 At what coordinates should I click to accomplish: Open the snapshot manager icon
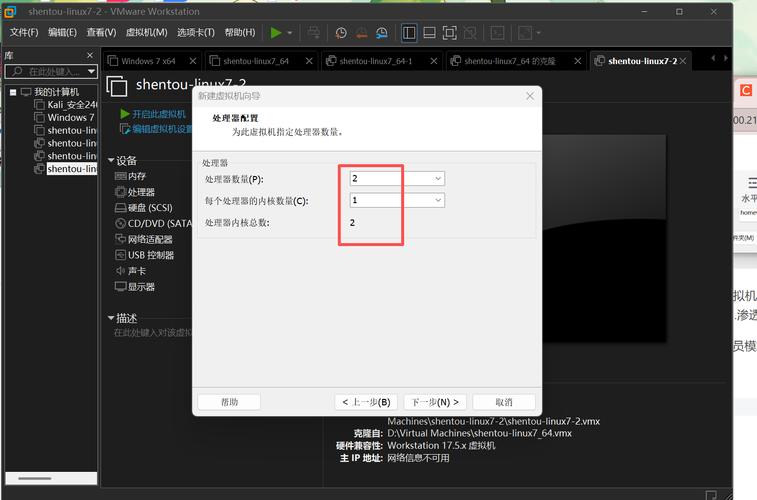(x=381, y=33)
